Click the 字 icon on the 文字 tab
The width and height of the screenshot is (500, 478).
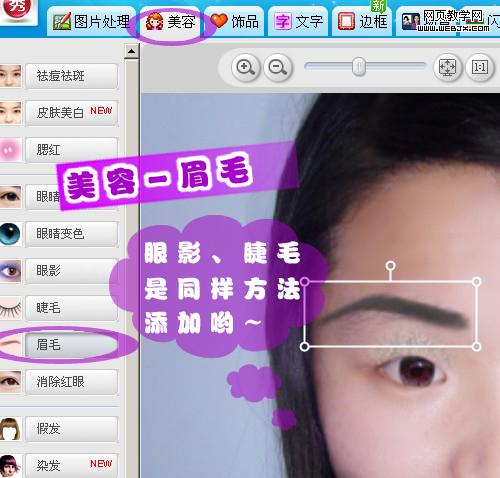coord(283,22)
